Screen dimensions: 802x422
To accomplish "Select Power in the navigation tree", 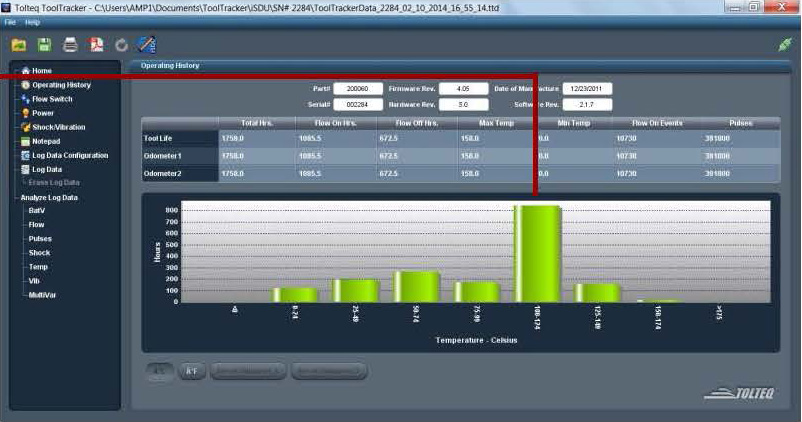I will [x=42, y=113].
